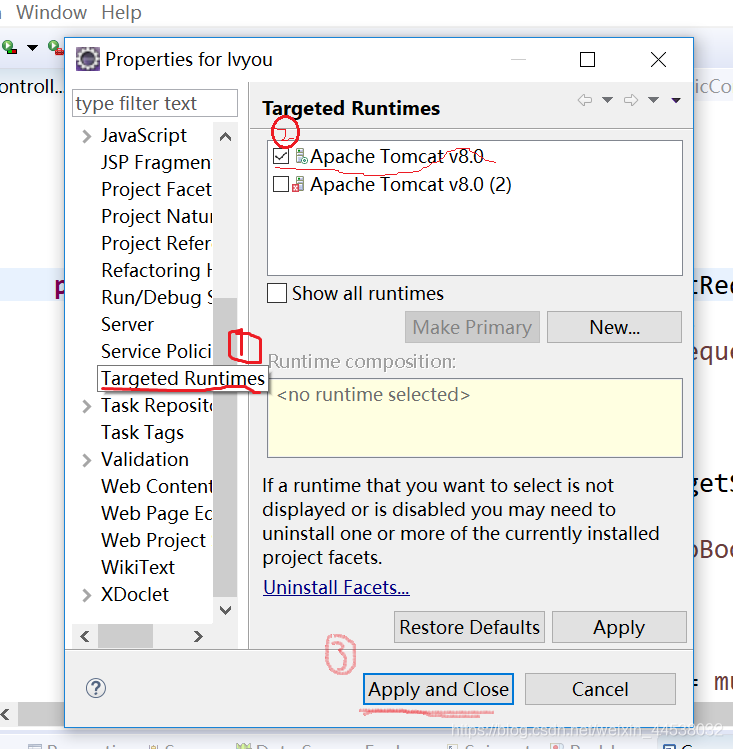The width and height of the screenshot is (733, 749).
Task: Click Apply and Close
Action: (x=438, y=689)
